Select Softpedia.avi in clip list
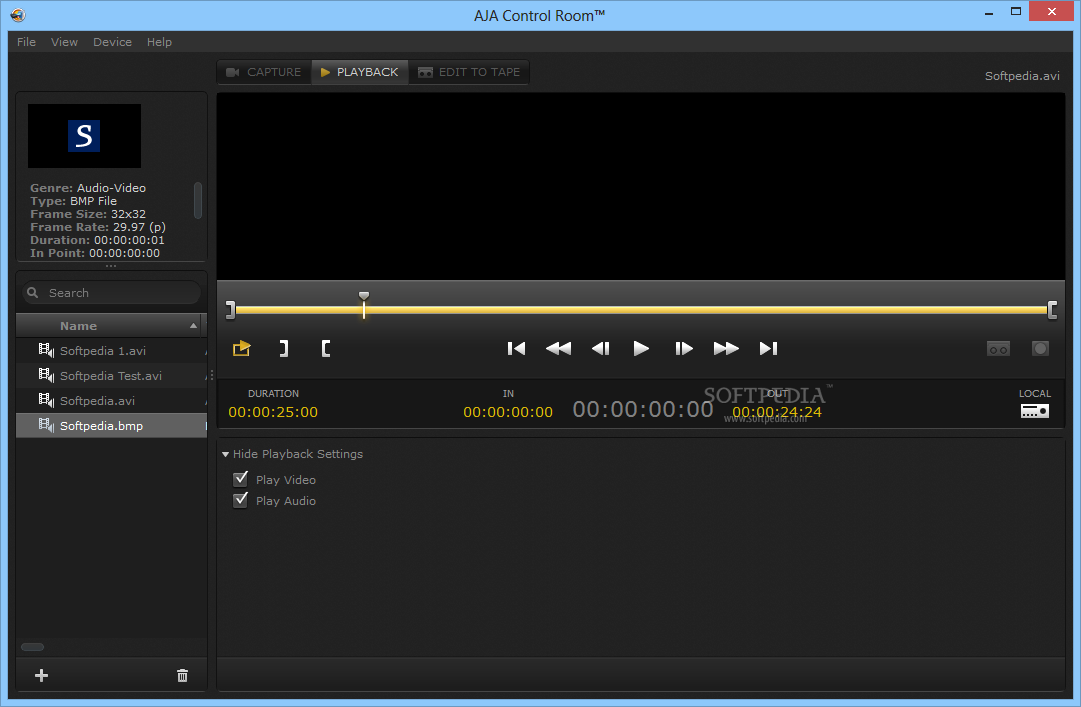Image resolution: width=1081 pixels, height=707 pixels. click(111, 400)
